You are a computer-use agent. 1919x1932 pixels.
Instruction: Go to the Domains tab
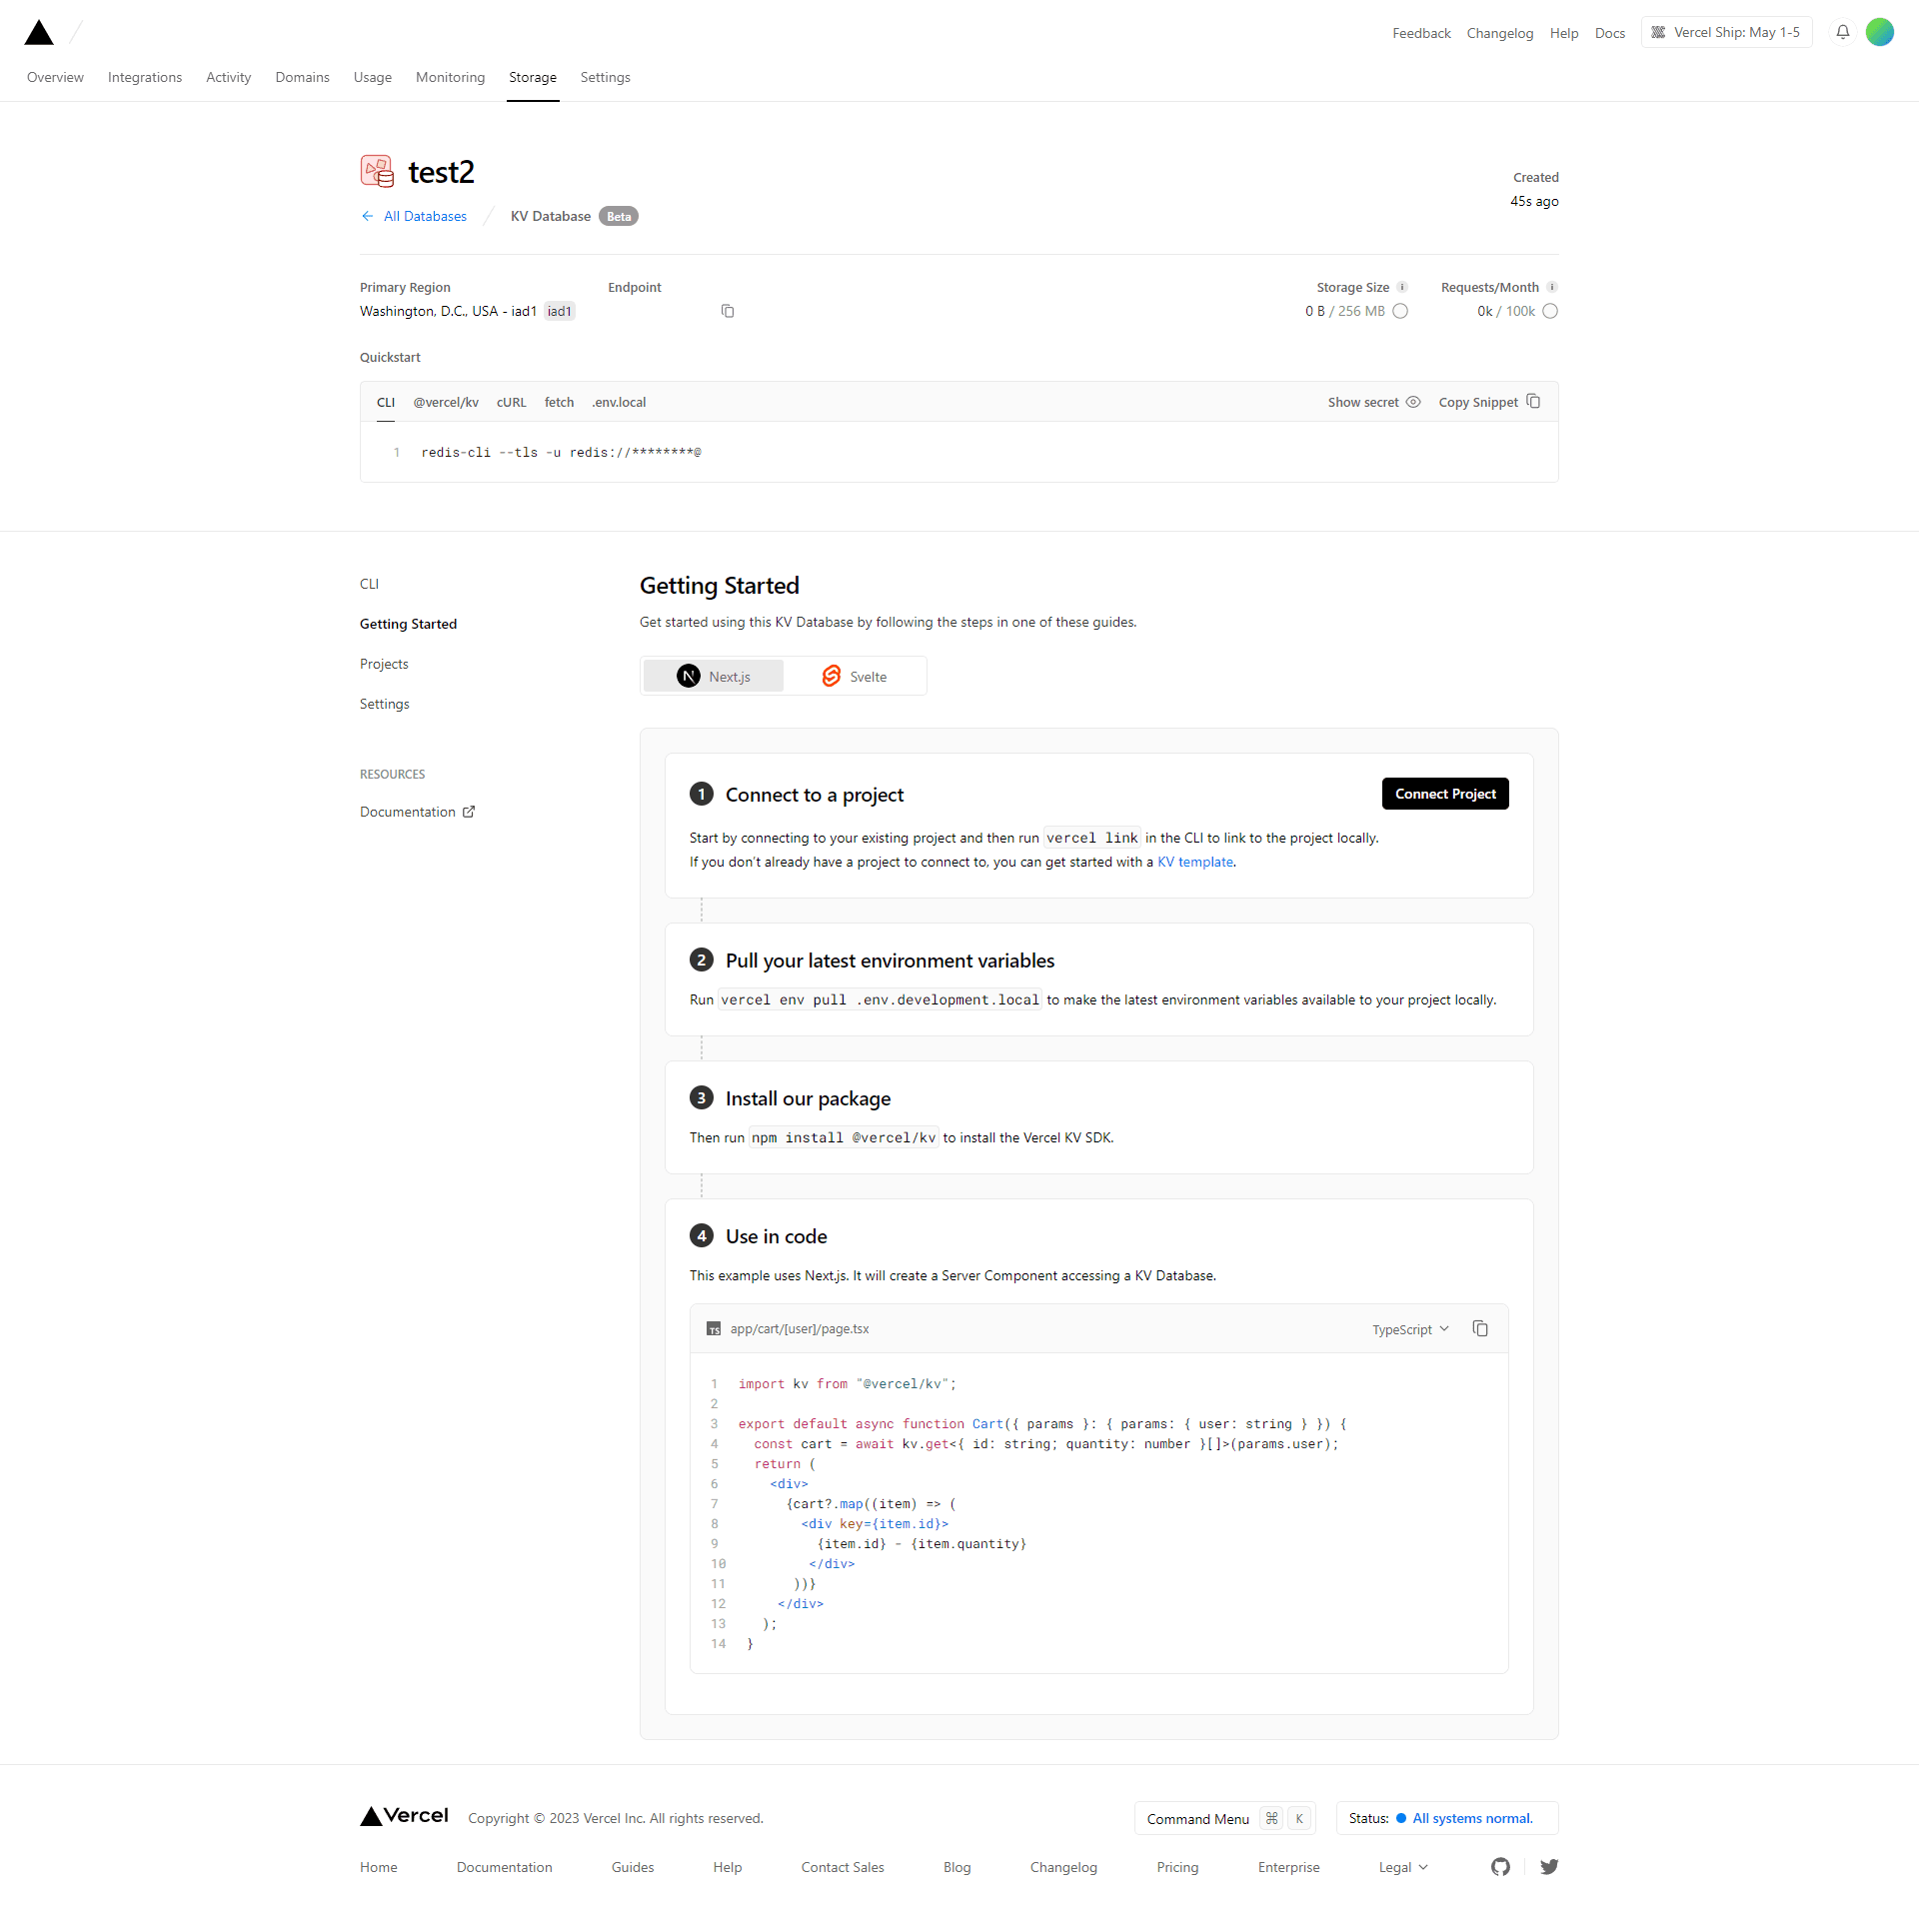tap(302, 77)
